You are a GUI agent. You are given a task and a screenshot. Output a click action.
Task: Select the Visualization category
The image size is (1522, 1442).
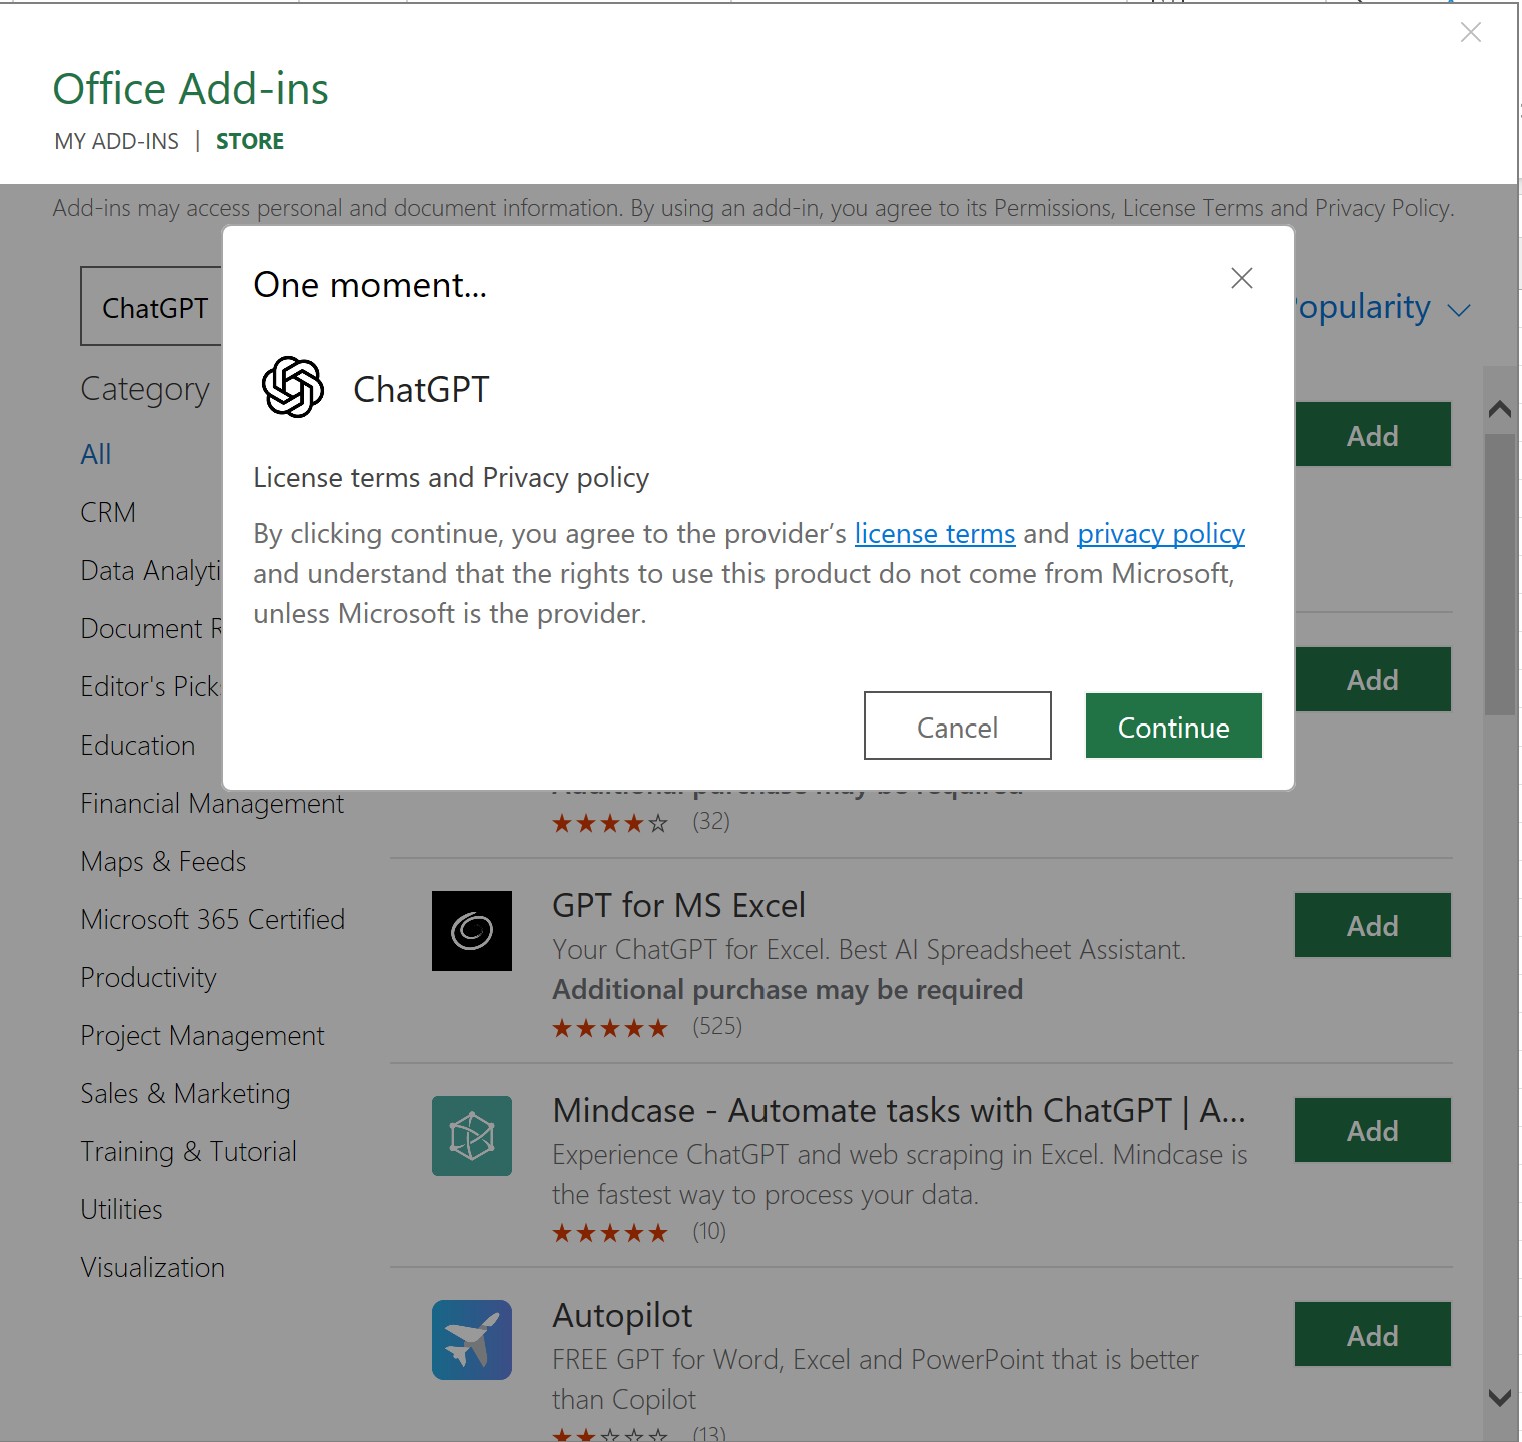[x=152, y=1267]
